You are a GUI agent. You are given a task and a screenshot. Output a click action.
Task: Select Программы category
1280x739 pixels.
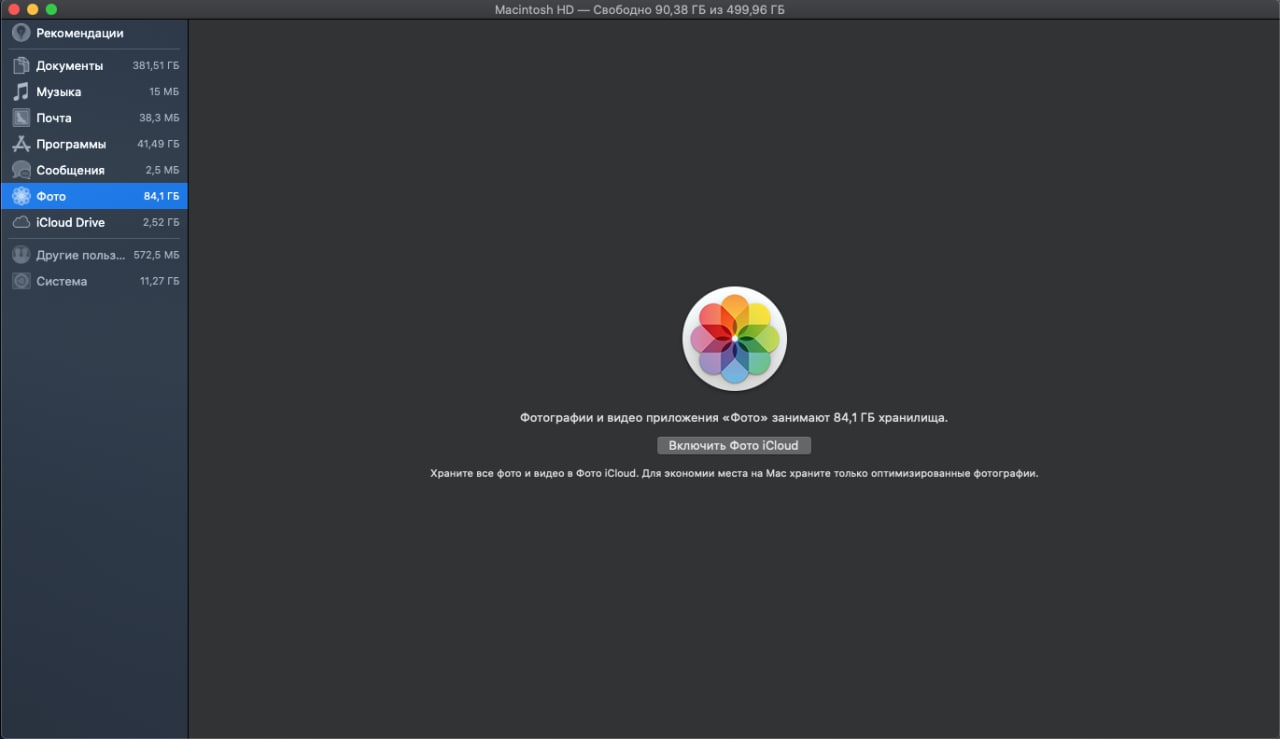(71, 144)
